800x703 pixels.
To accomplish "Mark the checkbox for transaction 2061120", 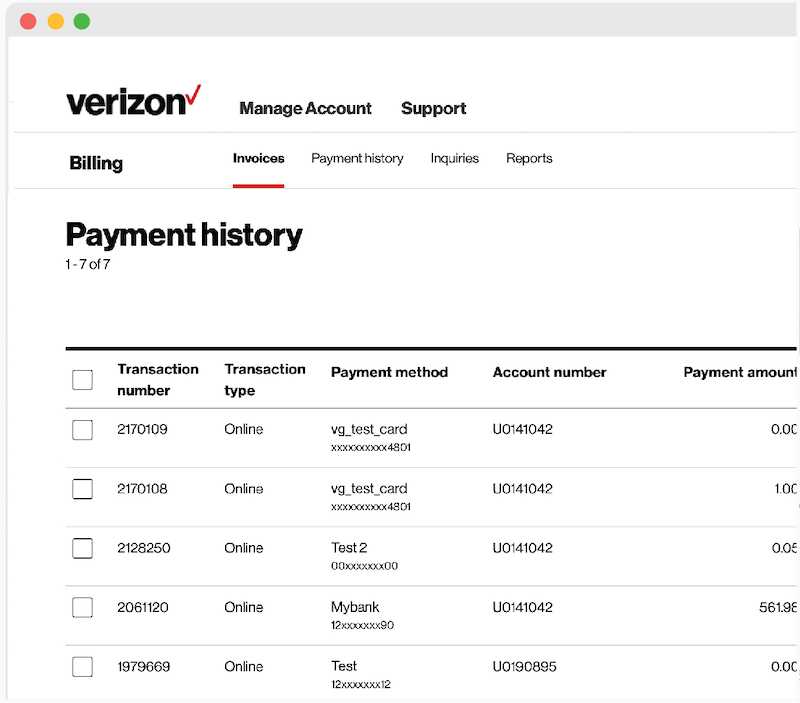I will (x=83, y=607).
